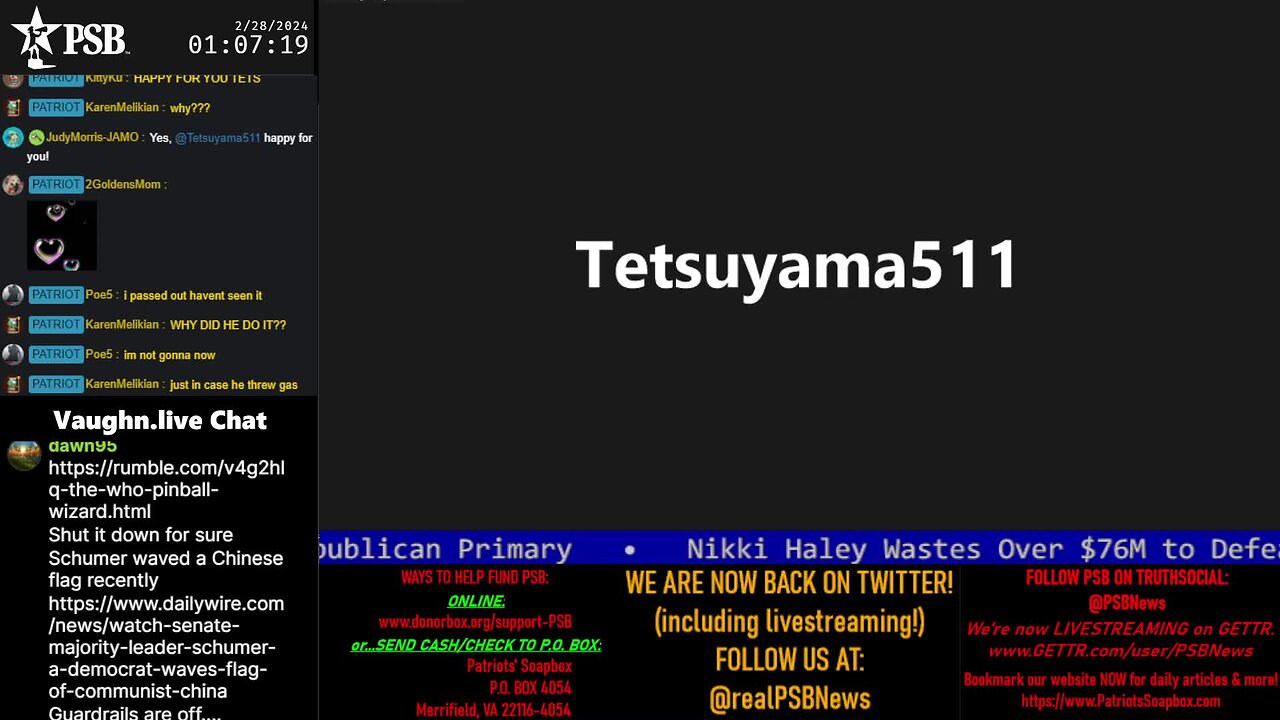Screen dimensions: 1280x720
Task: Click the @realPSBNews Twitter handle
Action: click(x=790, y=699)
